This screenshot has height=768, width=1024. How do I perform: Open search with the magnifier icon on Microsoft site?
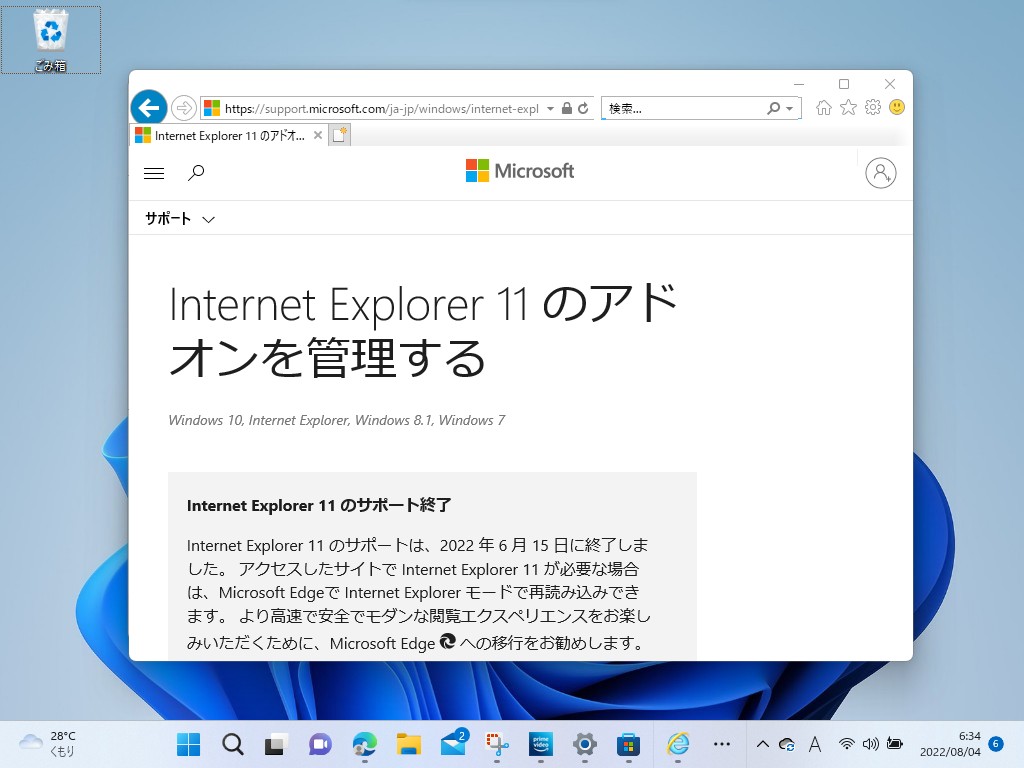tap(196, 172)
